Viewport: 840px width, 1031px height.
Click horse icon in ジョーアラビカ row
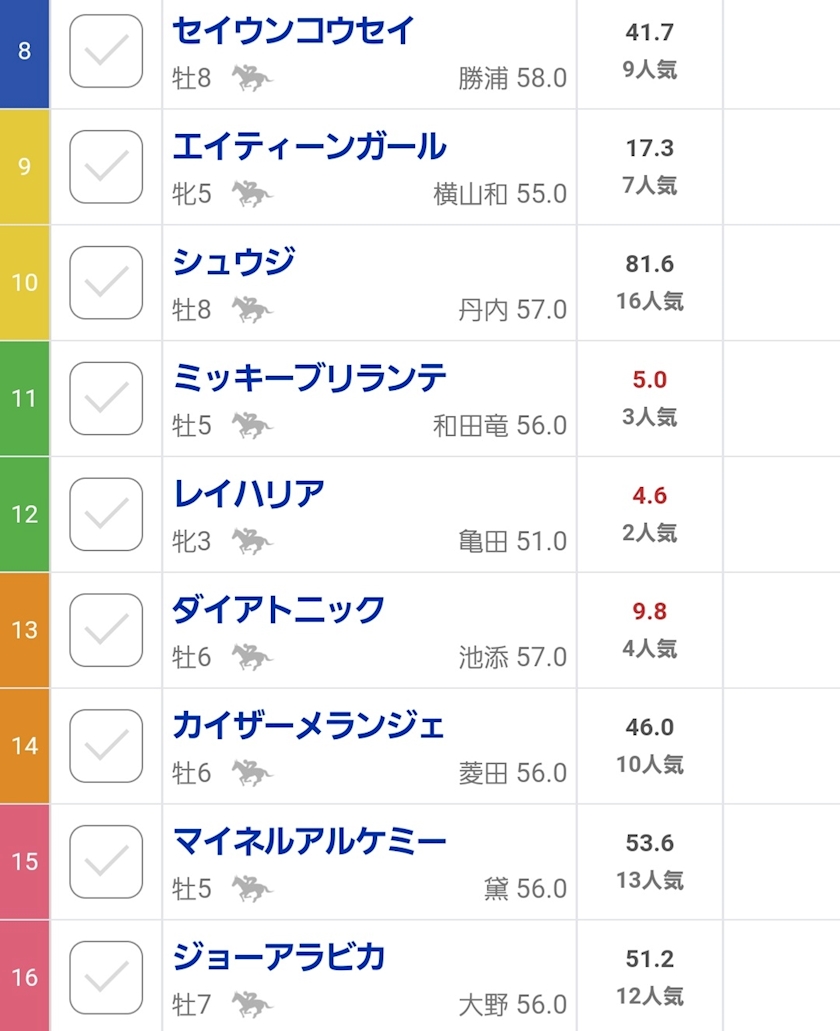pyautogui.click(x=252, y=1004)
